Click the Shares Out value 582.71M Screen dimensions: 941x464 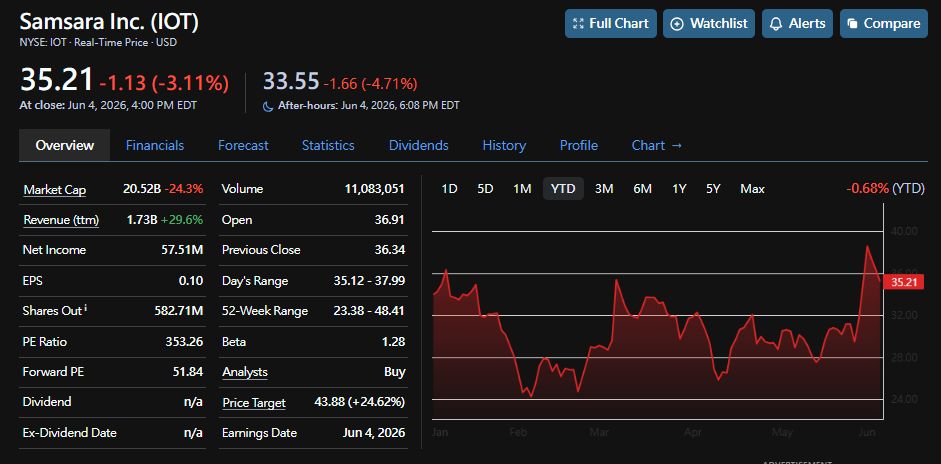click(x=178, y=311)
